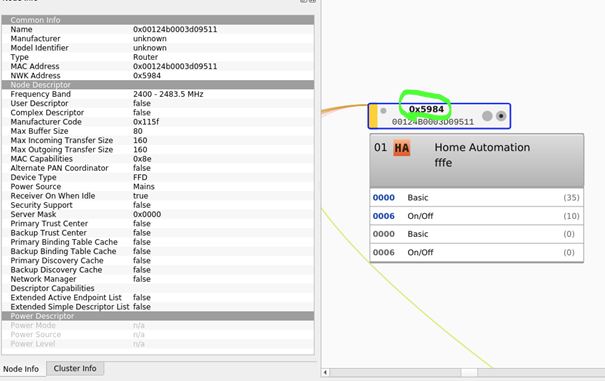
Task: Click the Common Info section header
Action: click(x=158, y=20)
